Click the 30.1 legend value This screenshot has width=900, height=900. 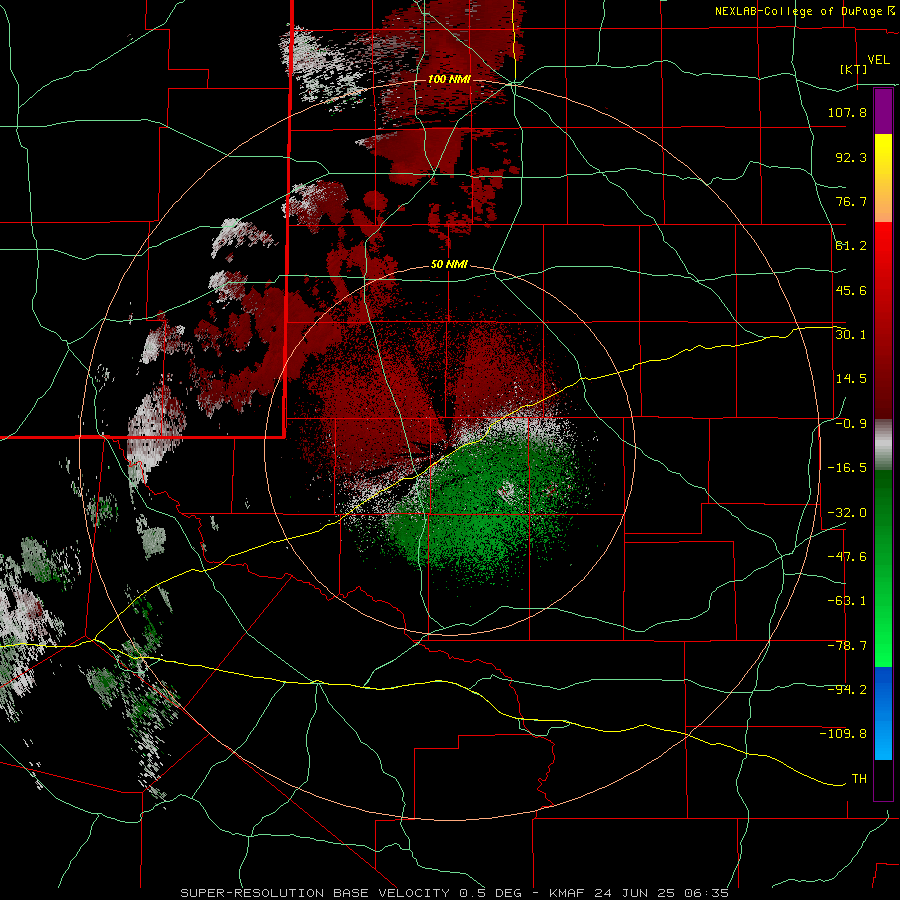point(851,335)
